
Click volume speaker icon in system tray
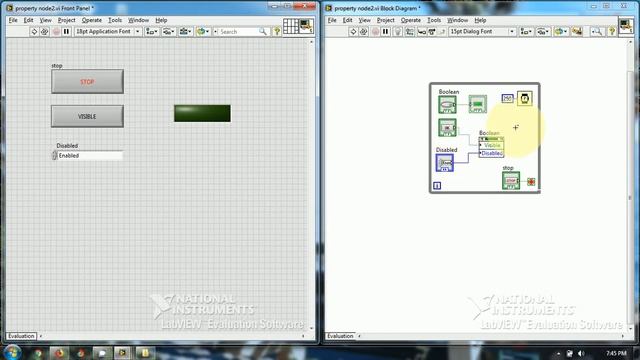click(x=581, y=353)
